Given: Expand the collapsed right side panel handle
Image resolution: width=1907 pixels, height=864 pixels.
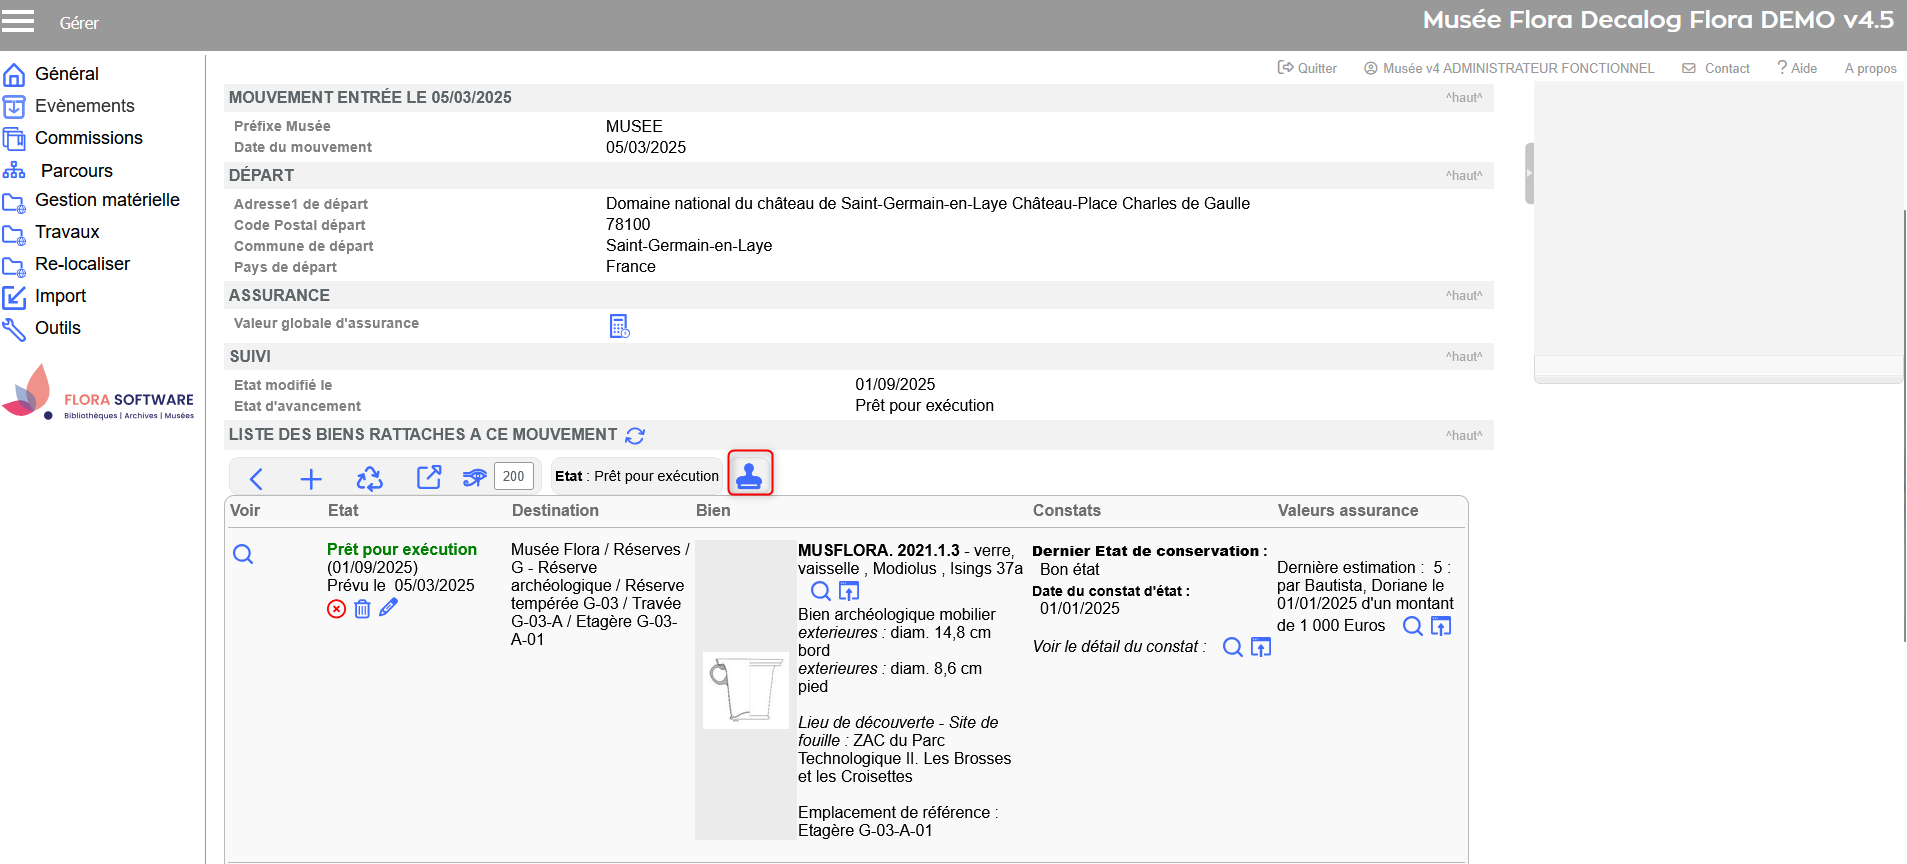Looking at the screenshot, I should (x=1528, y=173).
